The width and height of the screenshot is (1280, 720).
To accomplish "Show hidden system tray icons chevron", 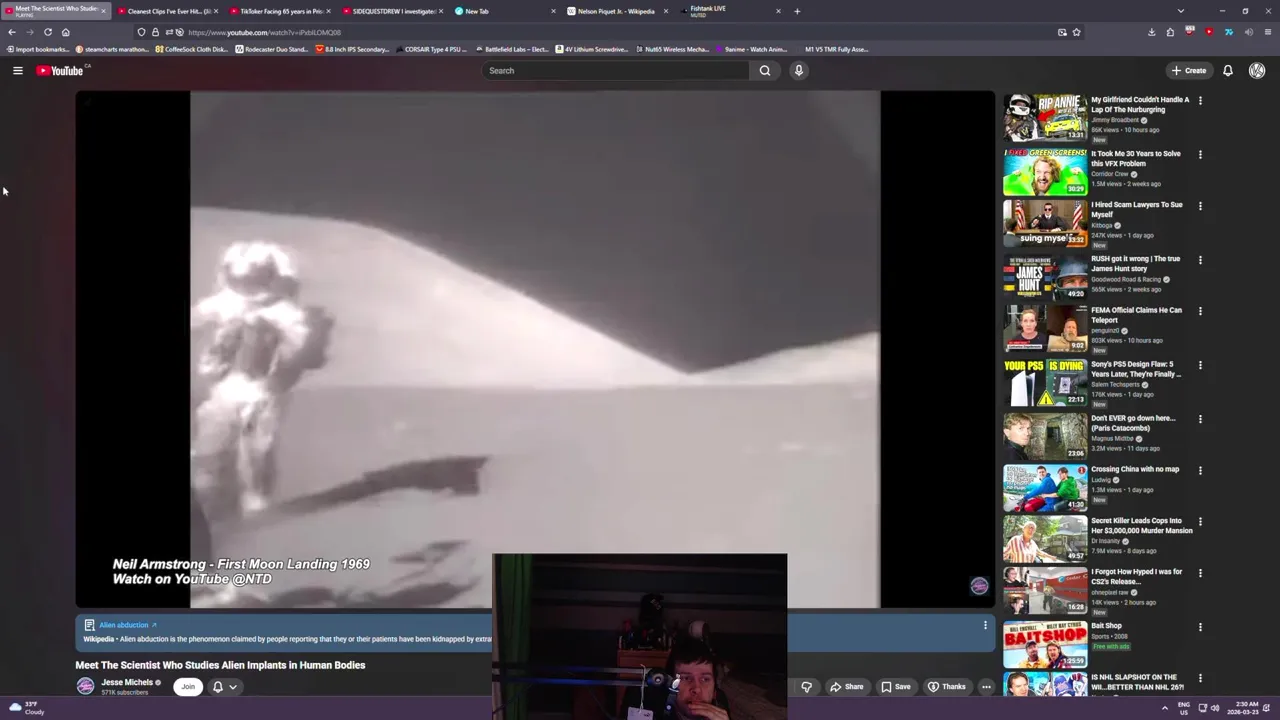I will tap(1164, 708).
